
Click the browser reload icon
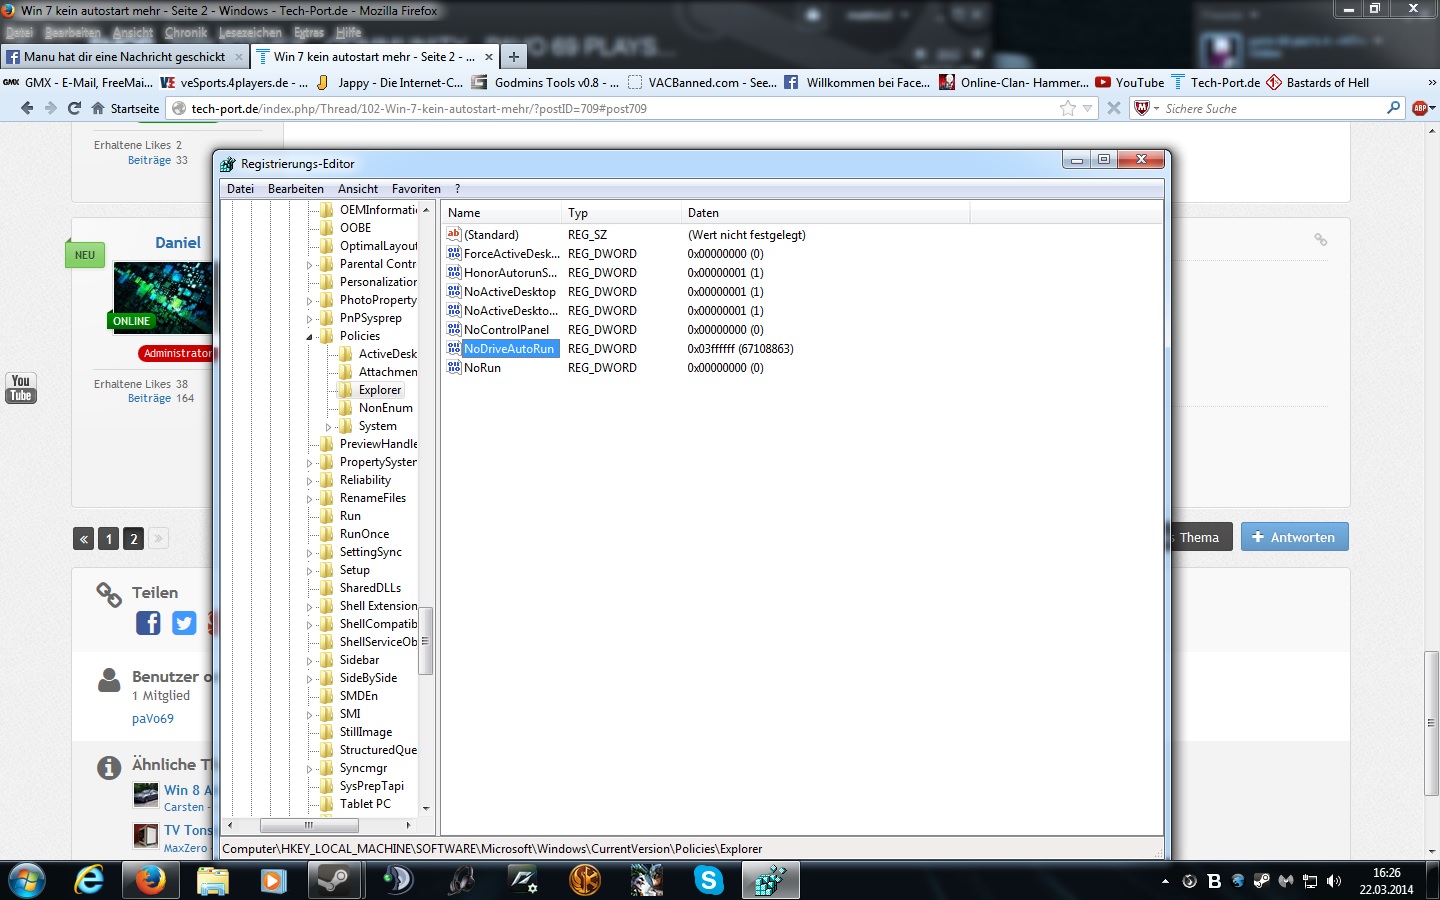pyautogui.click(x=74, y=108)
